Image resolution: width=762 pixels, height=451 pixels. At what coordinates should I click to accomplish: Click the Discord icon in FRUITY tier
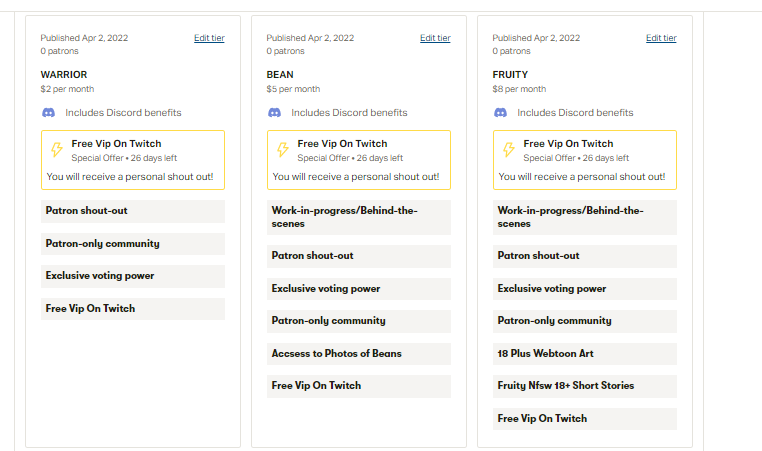[501, 113]
